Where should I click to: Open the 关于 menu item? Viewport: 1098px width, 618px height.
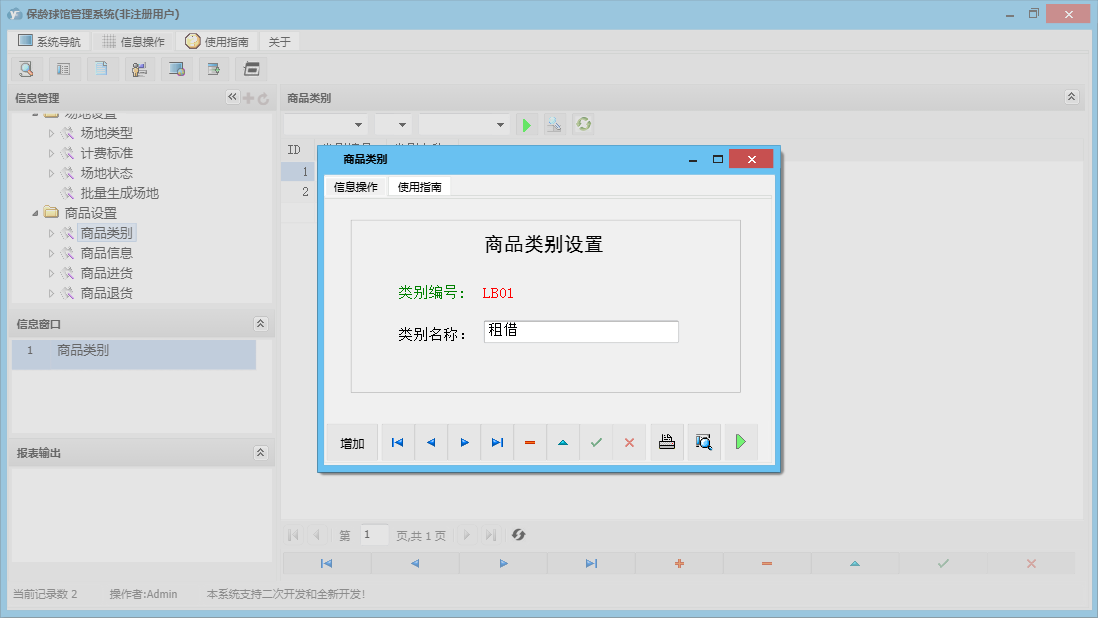[280, 41]
